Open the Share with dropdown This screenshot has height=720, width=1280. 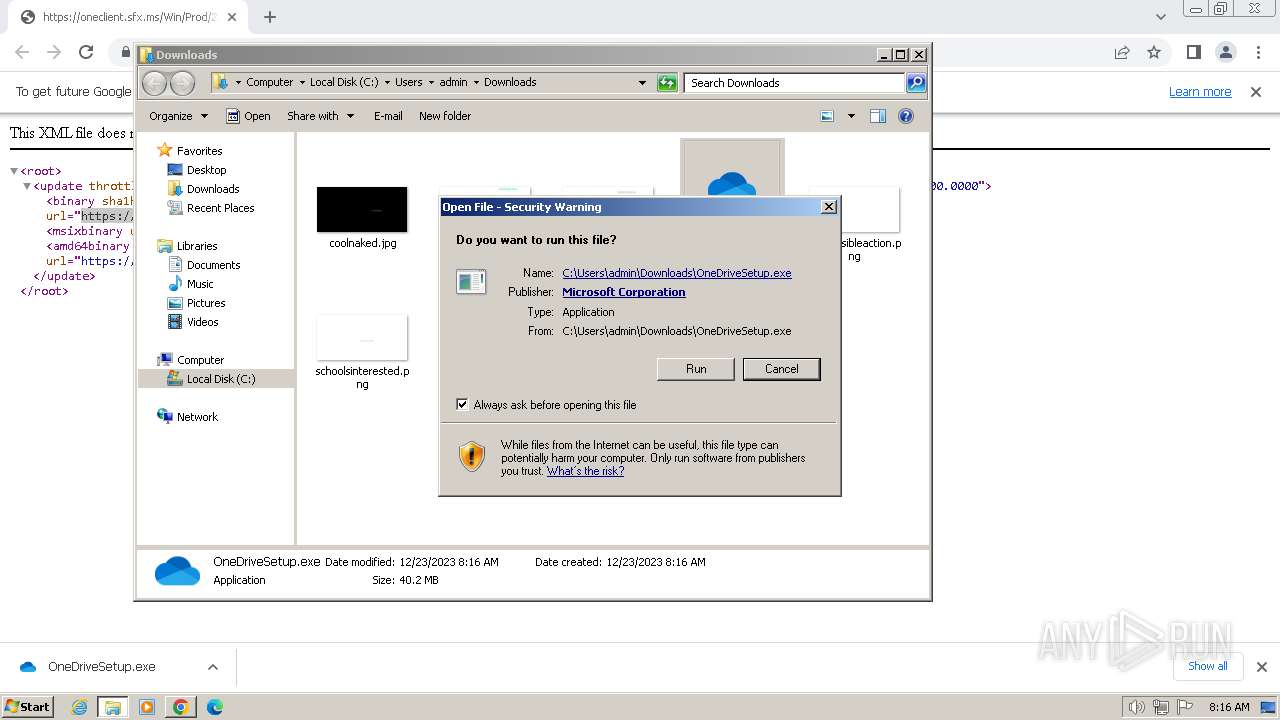[x=320, y=116]
